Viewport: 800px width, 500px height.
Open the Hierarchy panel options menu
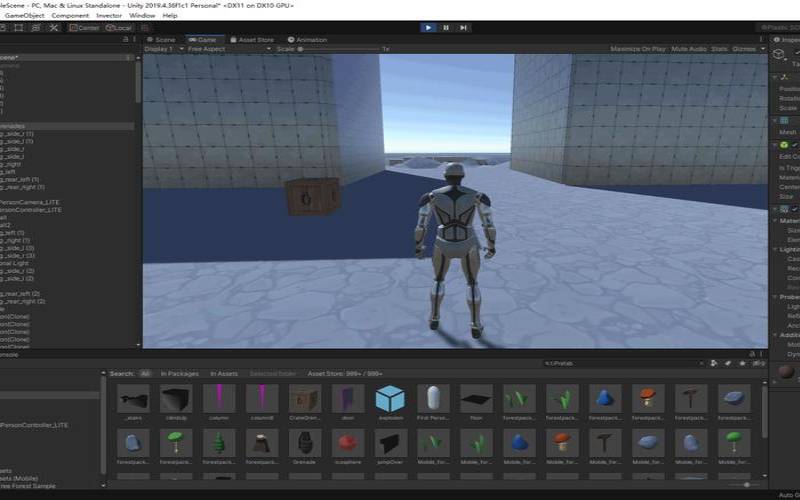(x=134, y=39)
